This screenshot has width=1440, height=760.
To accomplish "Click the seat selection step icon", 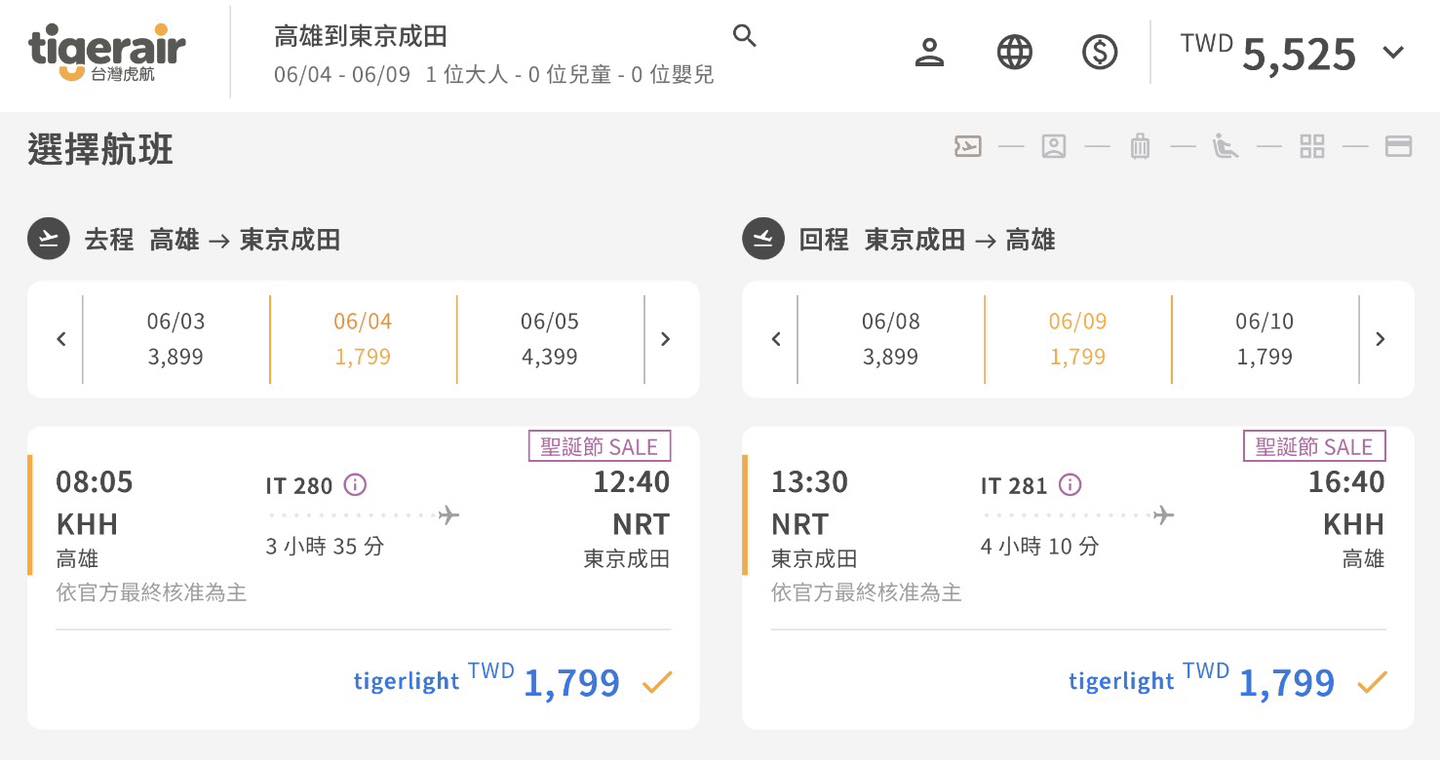I will point(1225,147).
